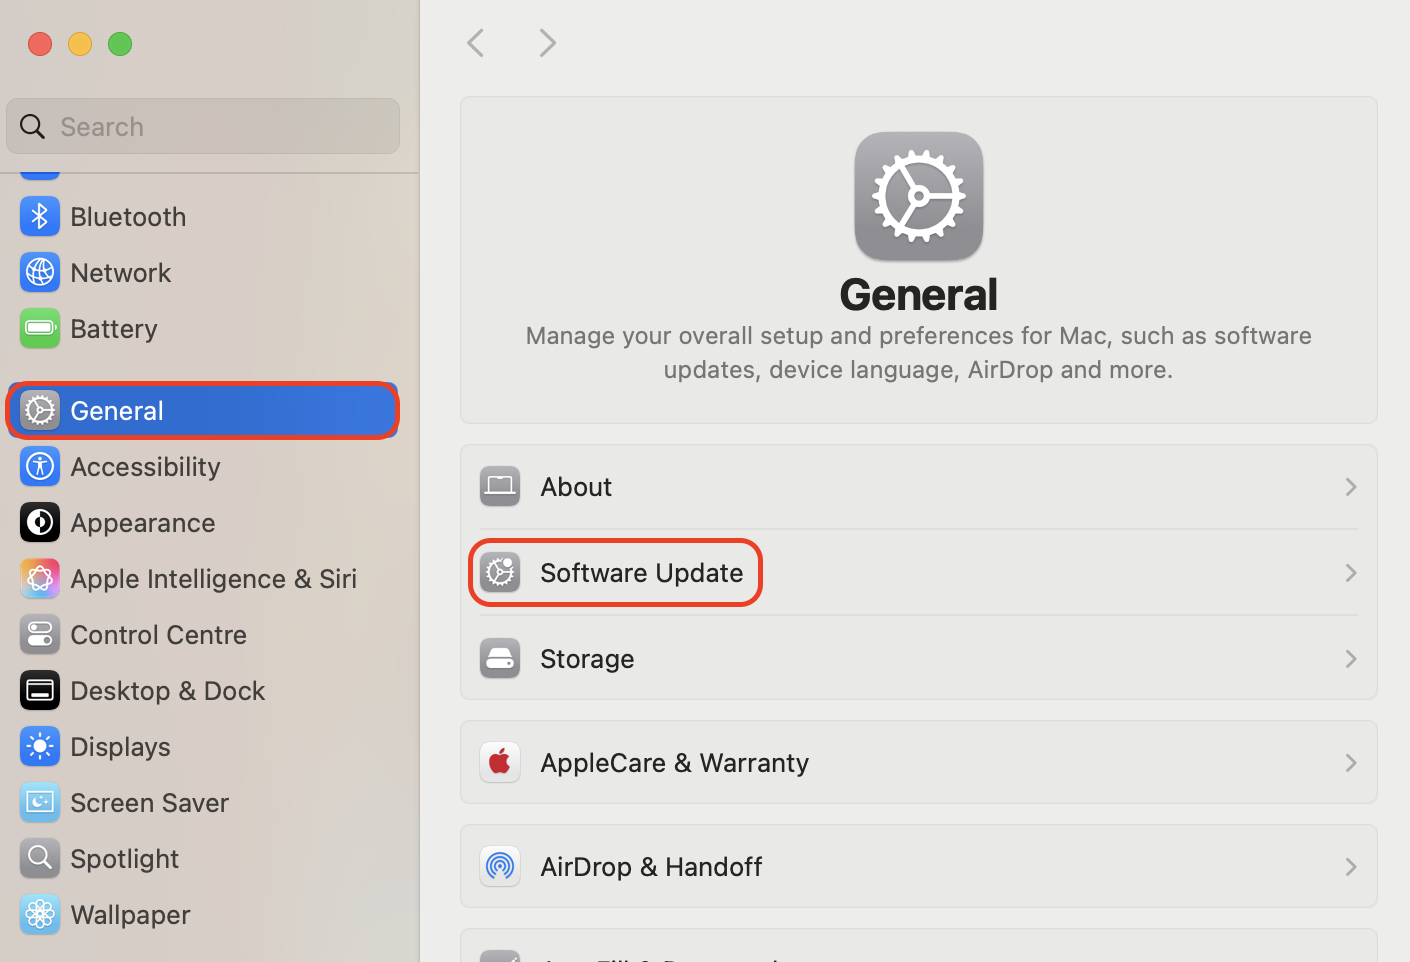
Task: Navigate back using the left arrow
Action: (475, 43)
